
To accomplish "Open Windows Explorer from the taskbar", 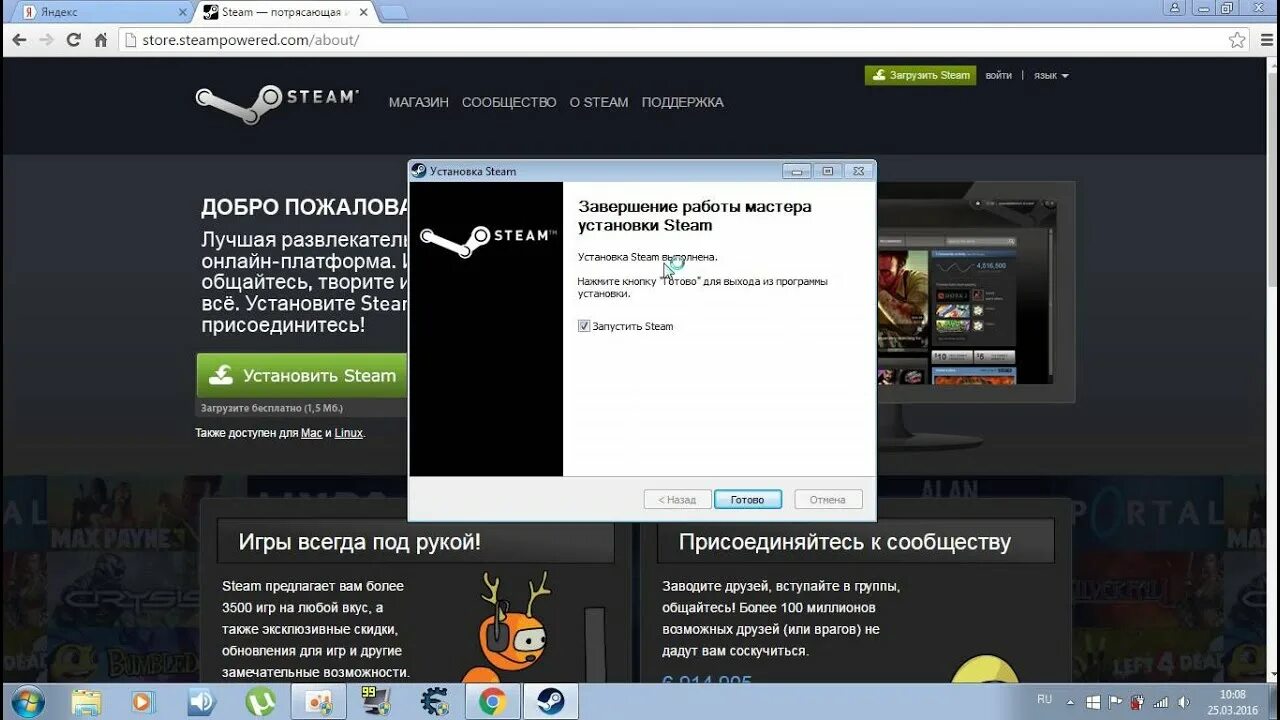I will (86, 702).
